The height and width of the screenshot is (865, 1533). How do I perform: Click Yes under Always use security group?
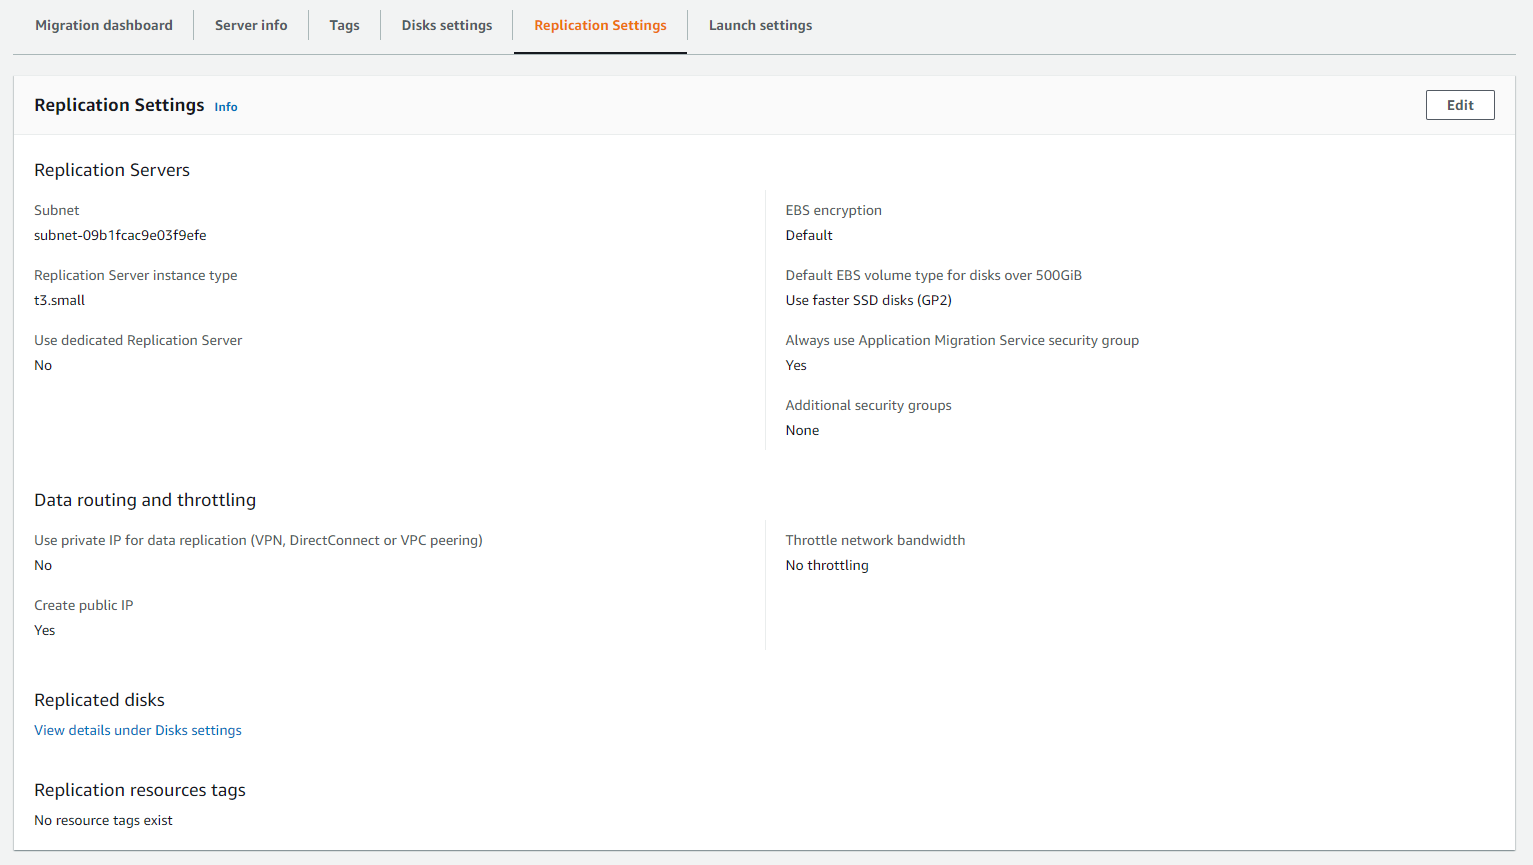(796, 365)
